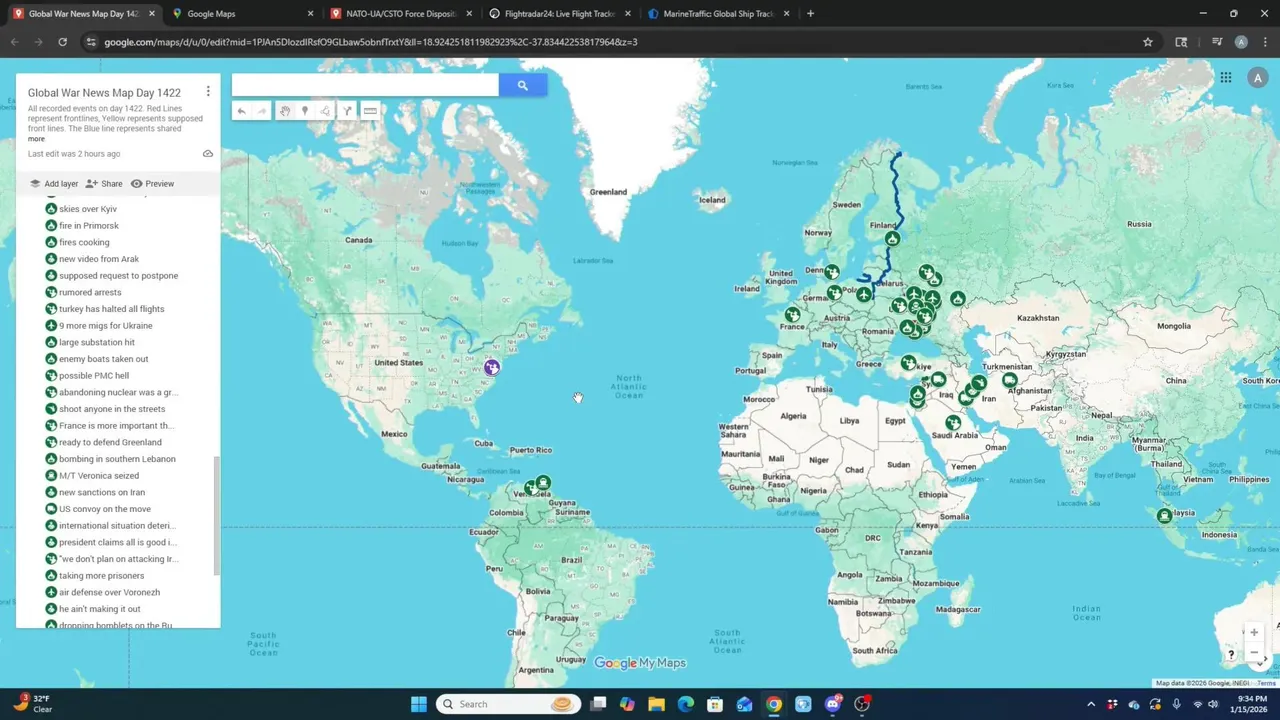This screenshot has height=720, width=1280.
Task: Click the green marker in France
Action: point(792,315)
